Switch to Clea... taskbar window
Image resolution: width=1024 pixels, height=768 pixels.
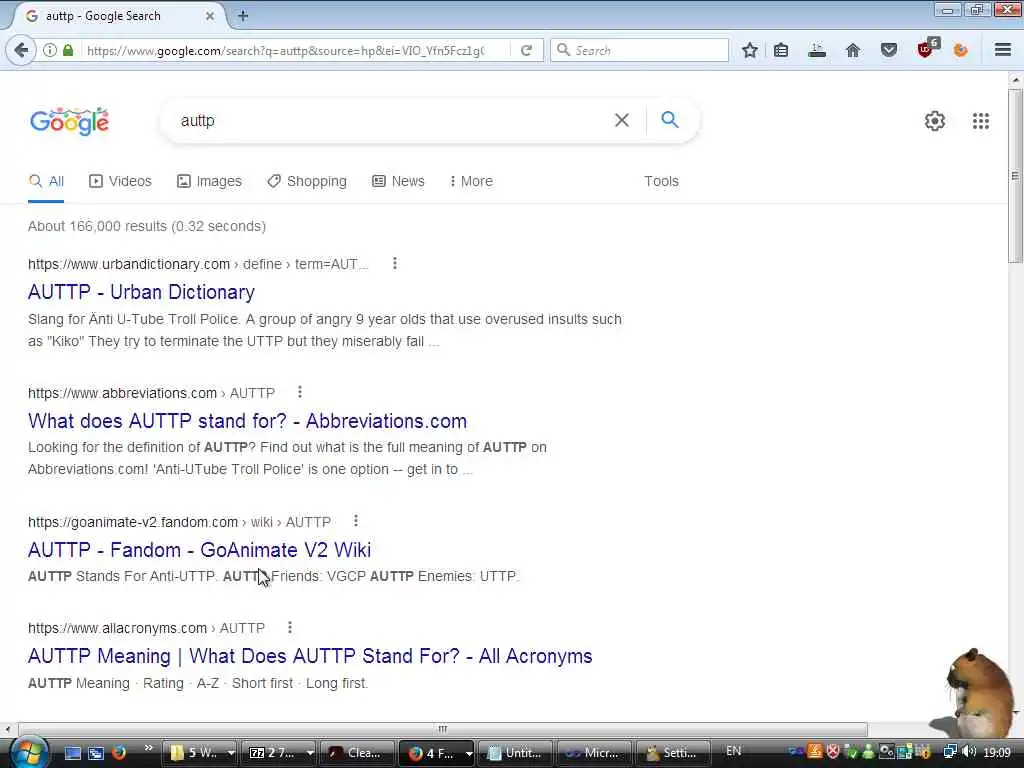tap(357, 753)
